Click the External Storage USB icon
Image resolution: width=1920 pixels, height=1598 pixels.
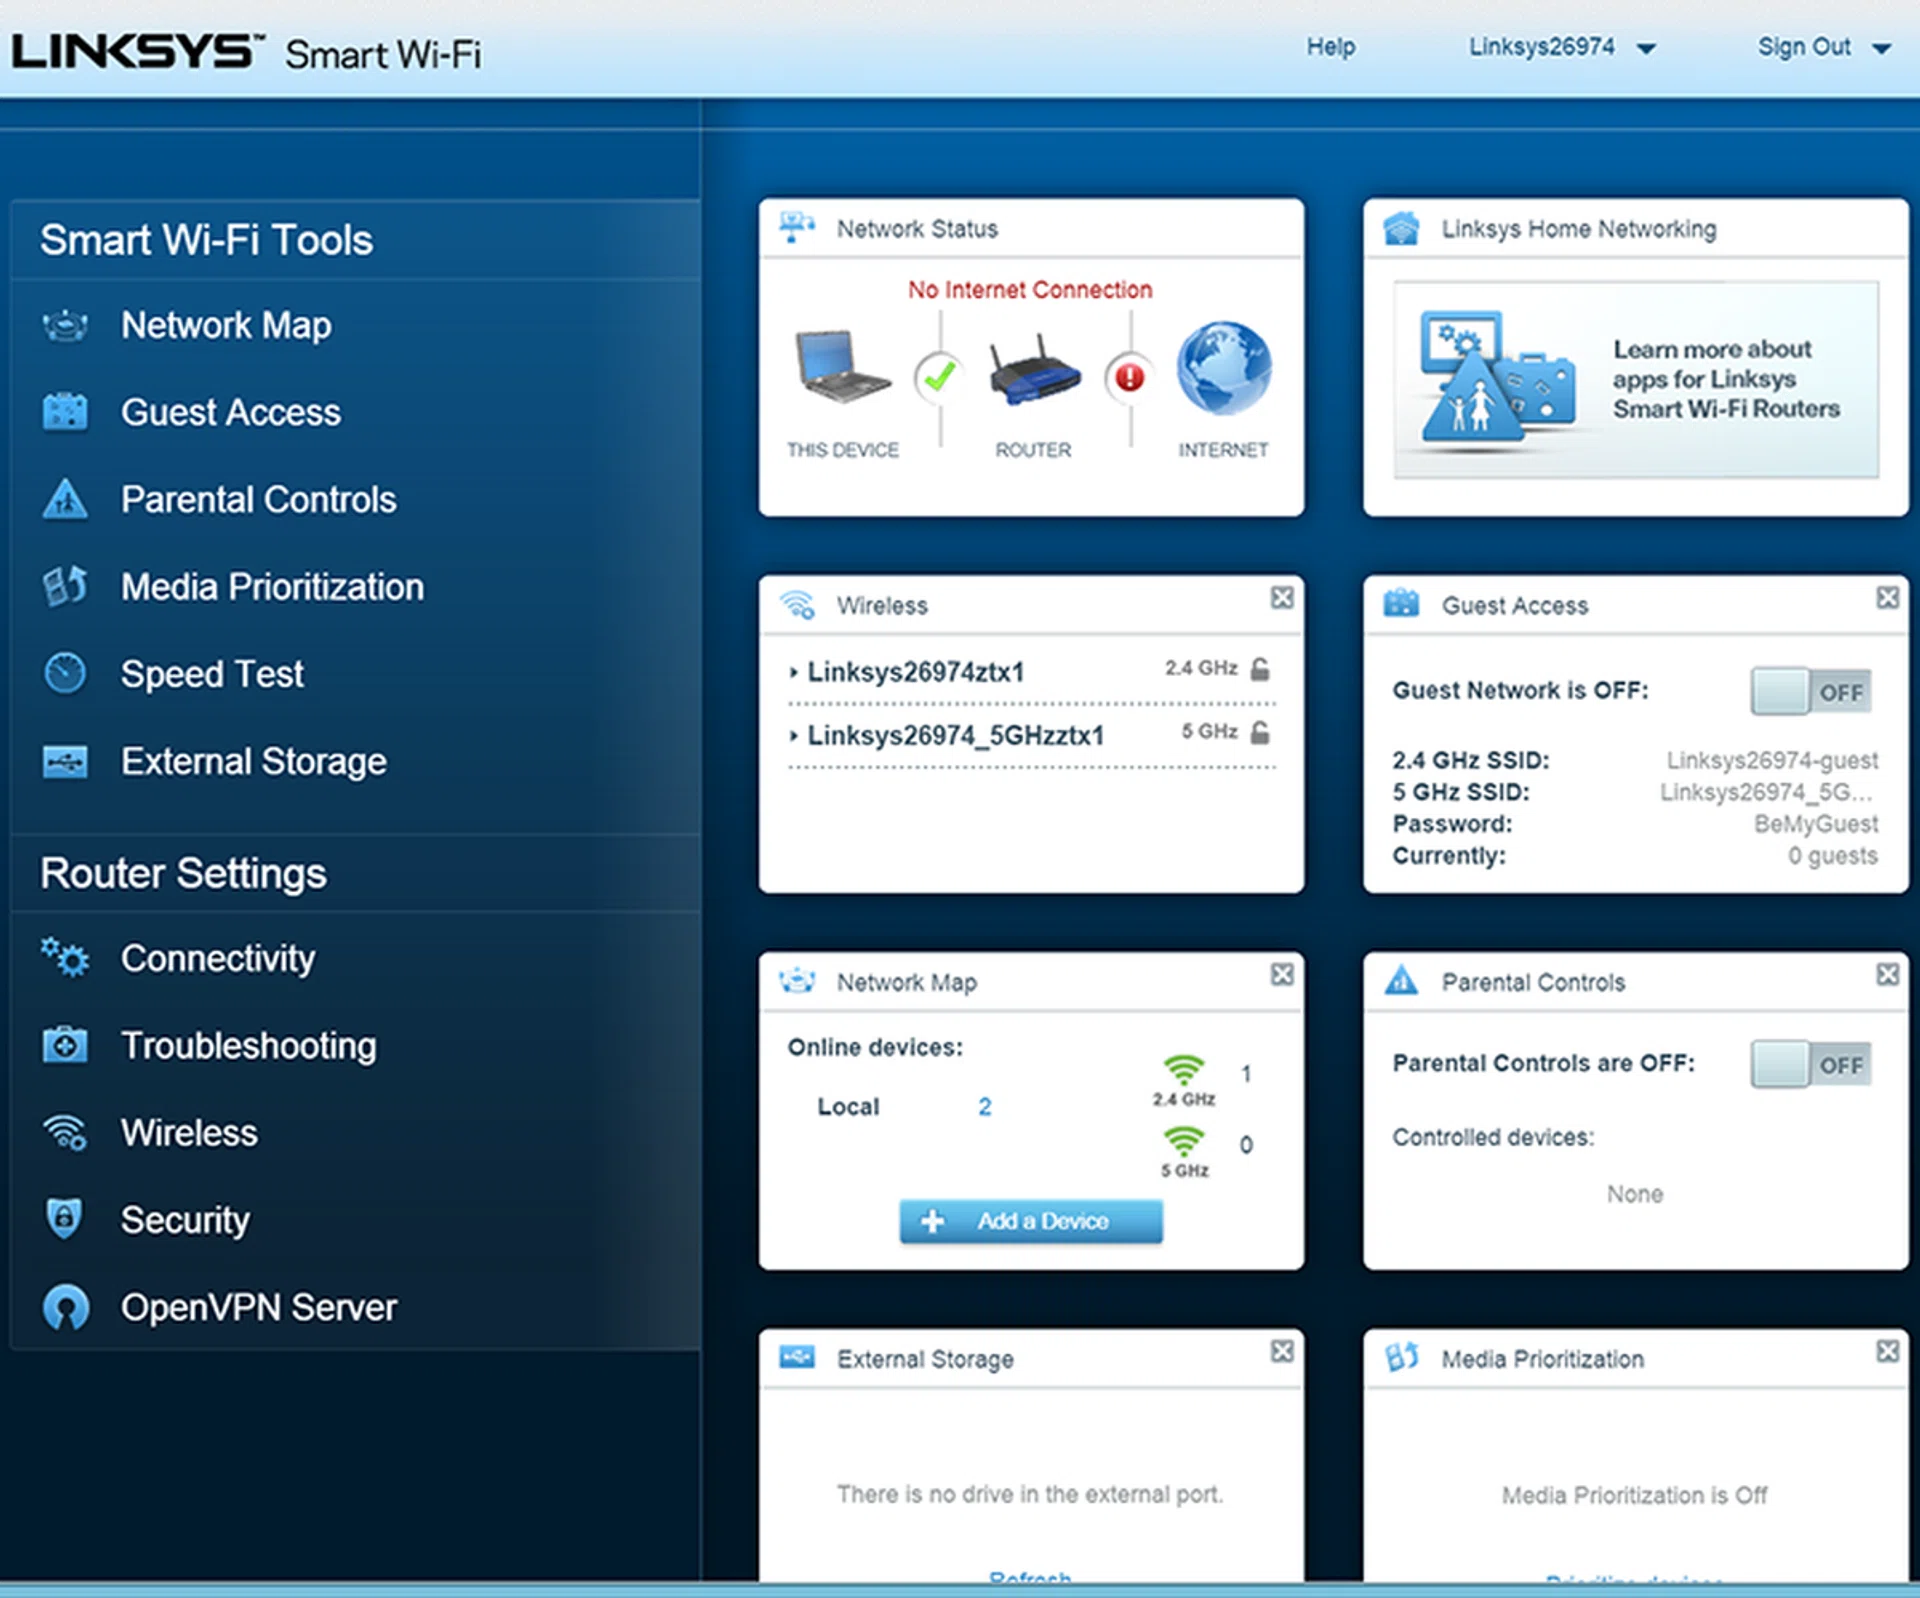65,761
